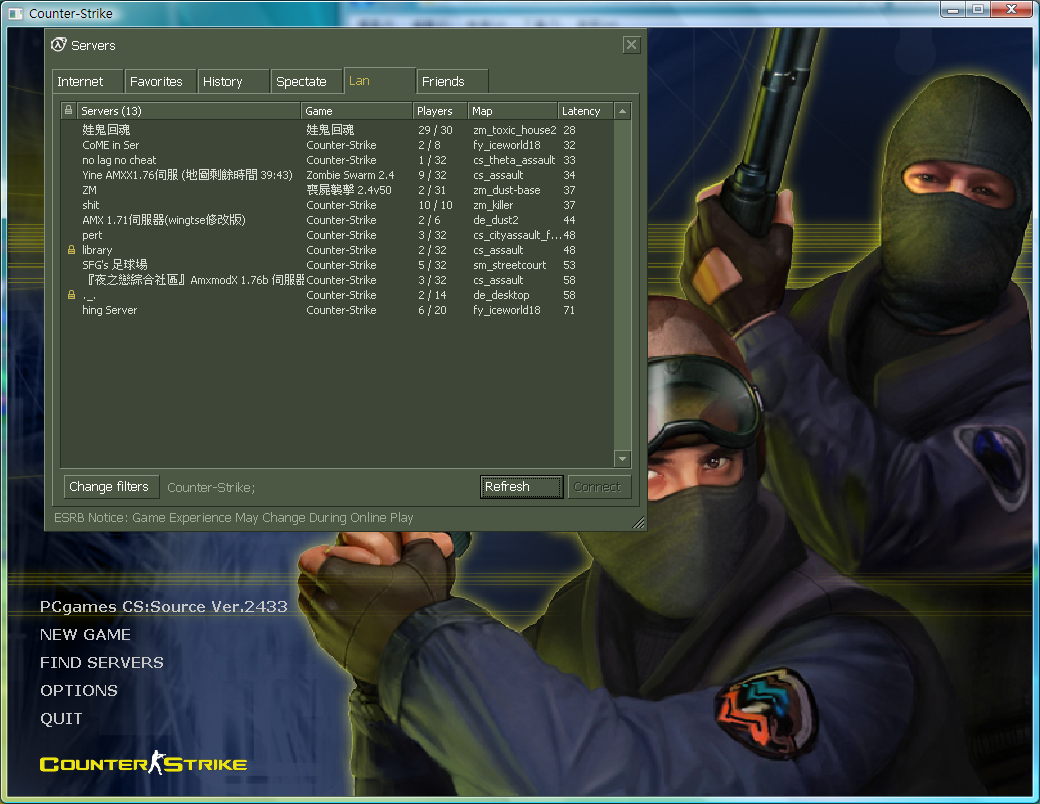This screenshot has width=1040, height=804.
Task: Sort servers by Latency column
Action: coord(584,110)
